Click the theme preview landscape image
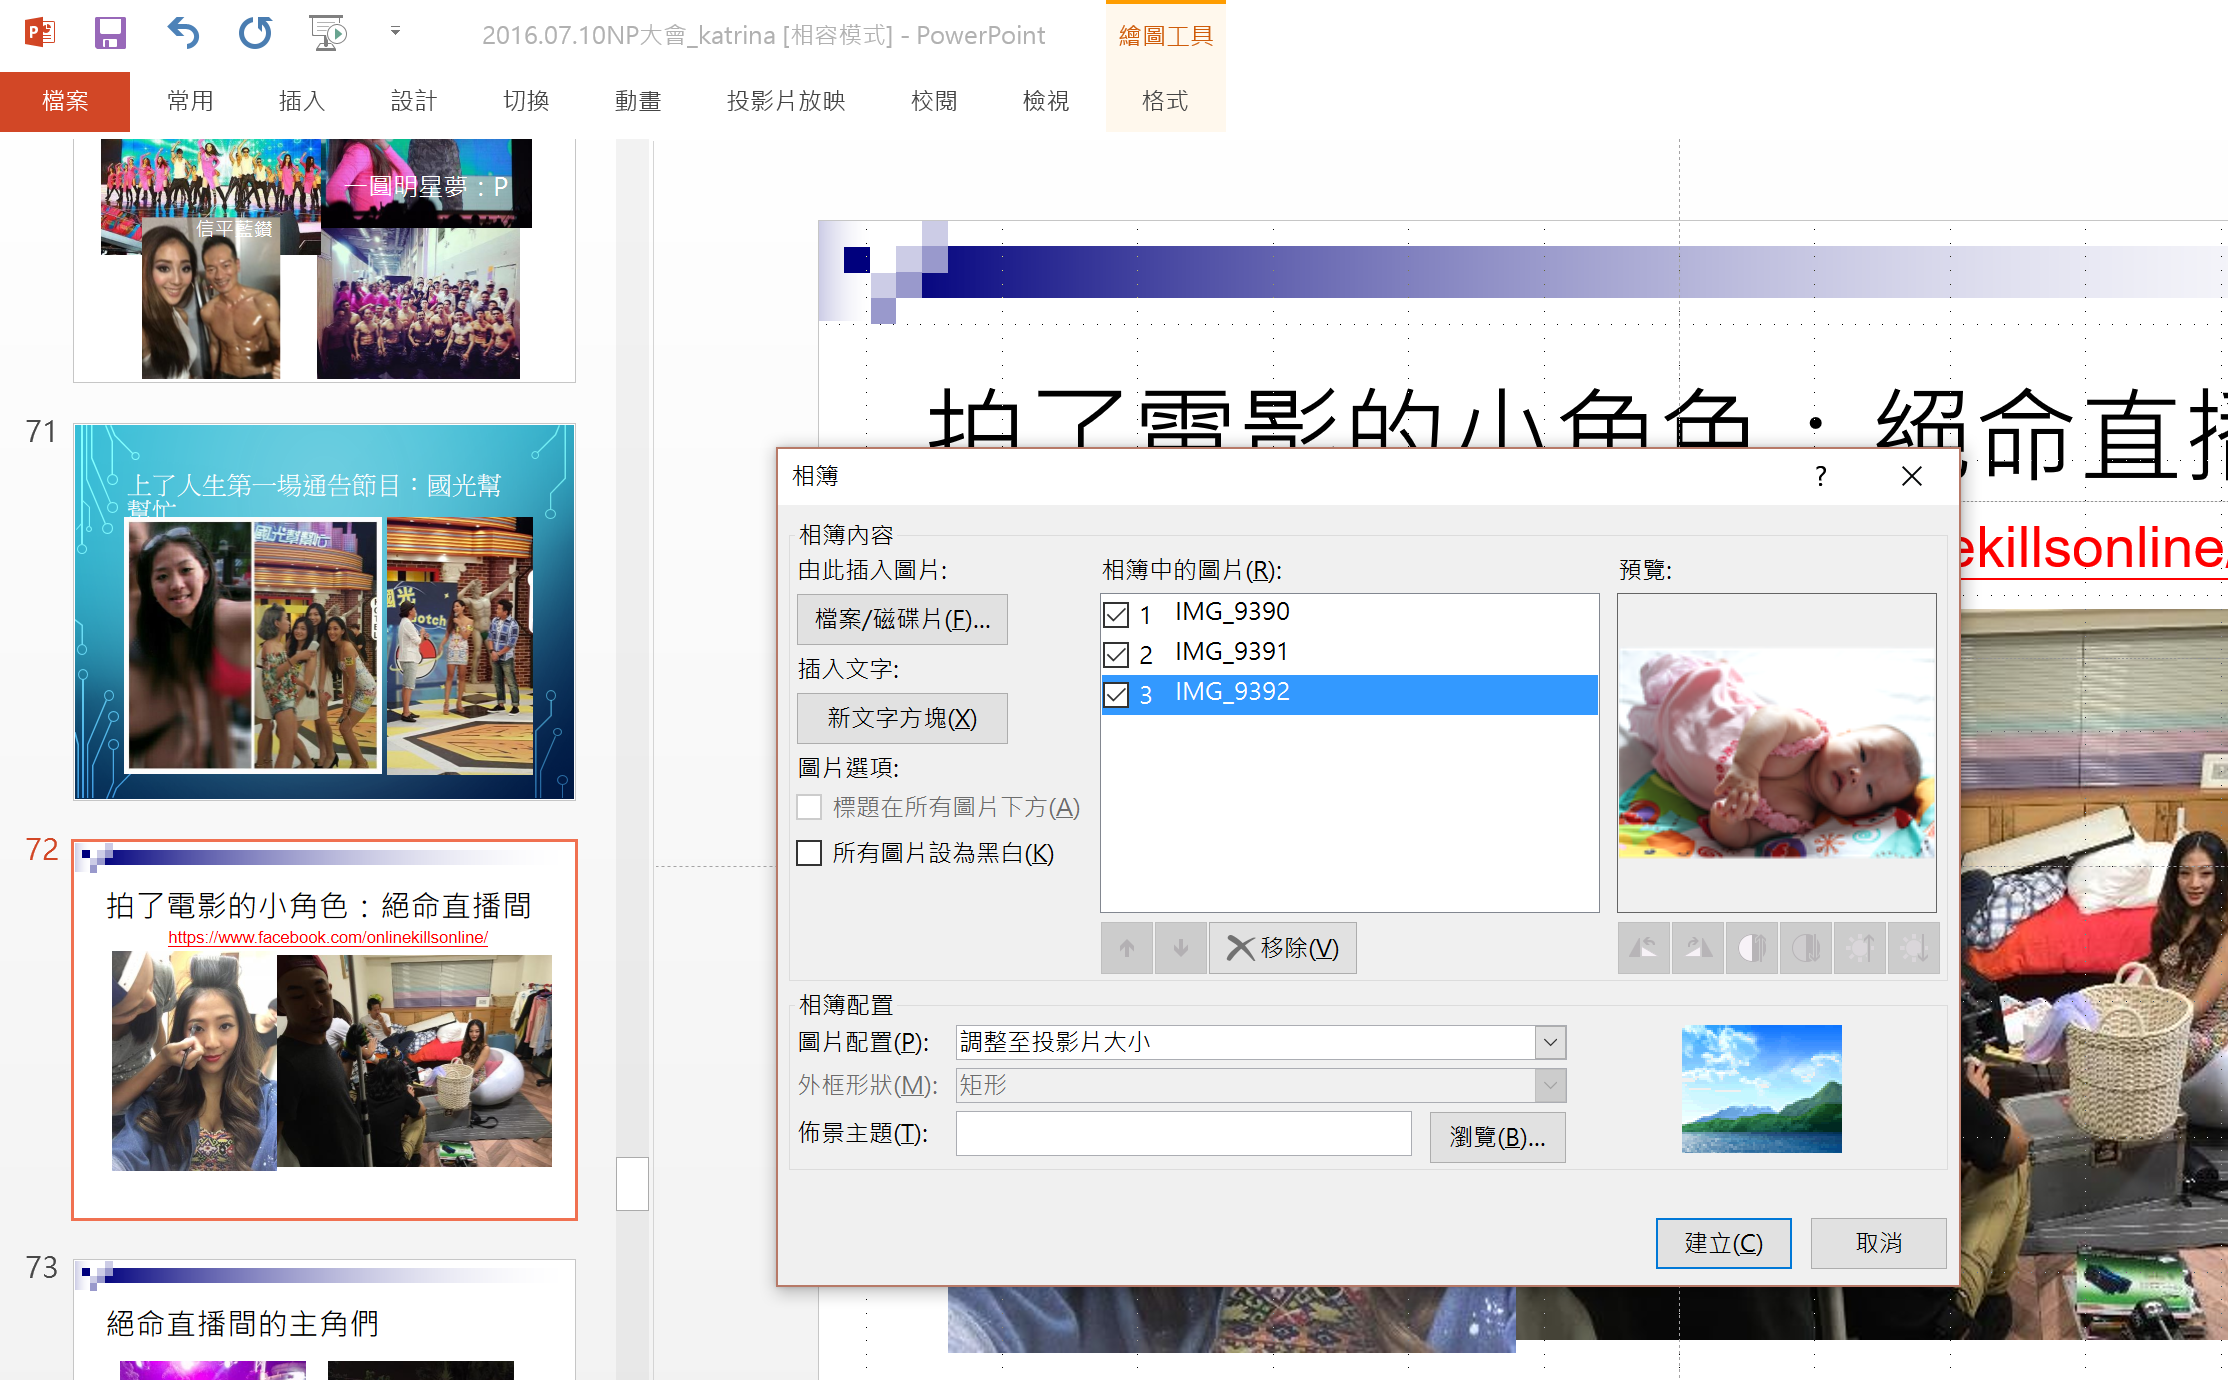Screen dimensions: 2228x1380 (x=1760, y=1089)
